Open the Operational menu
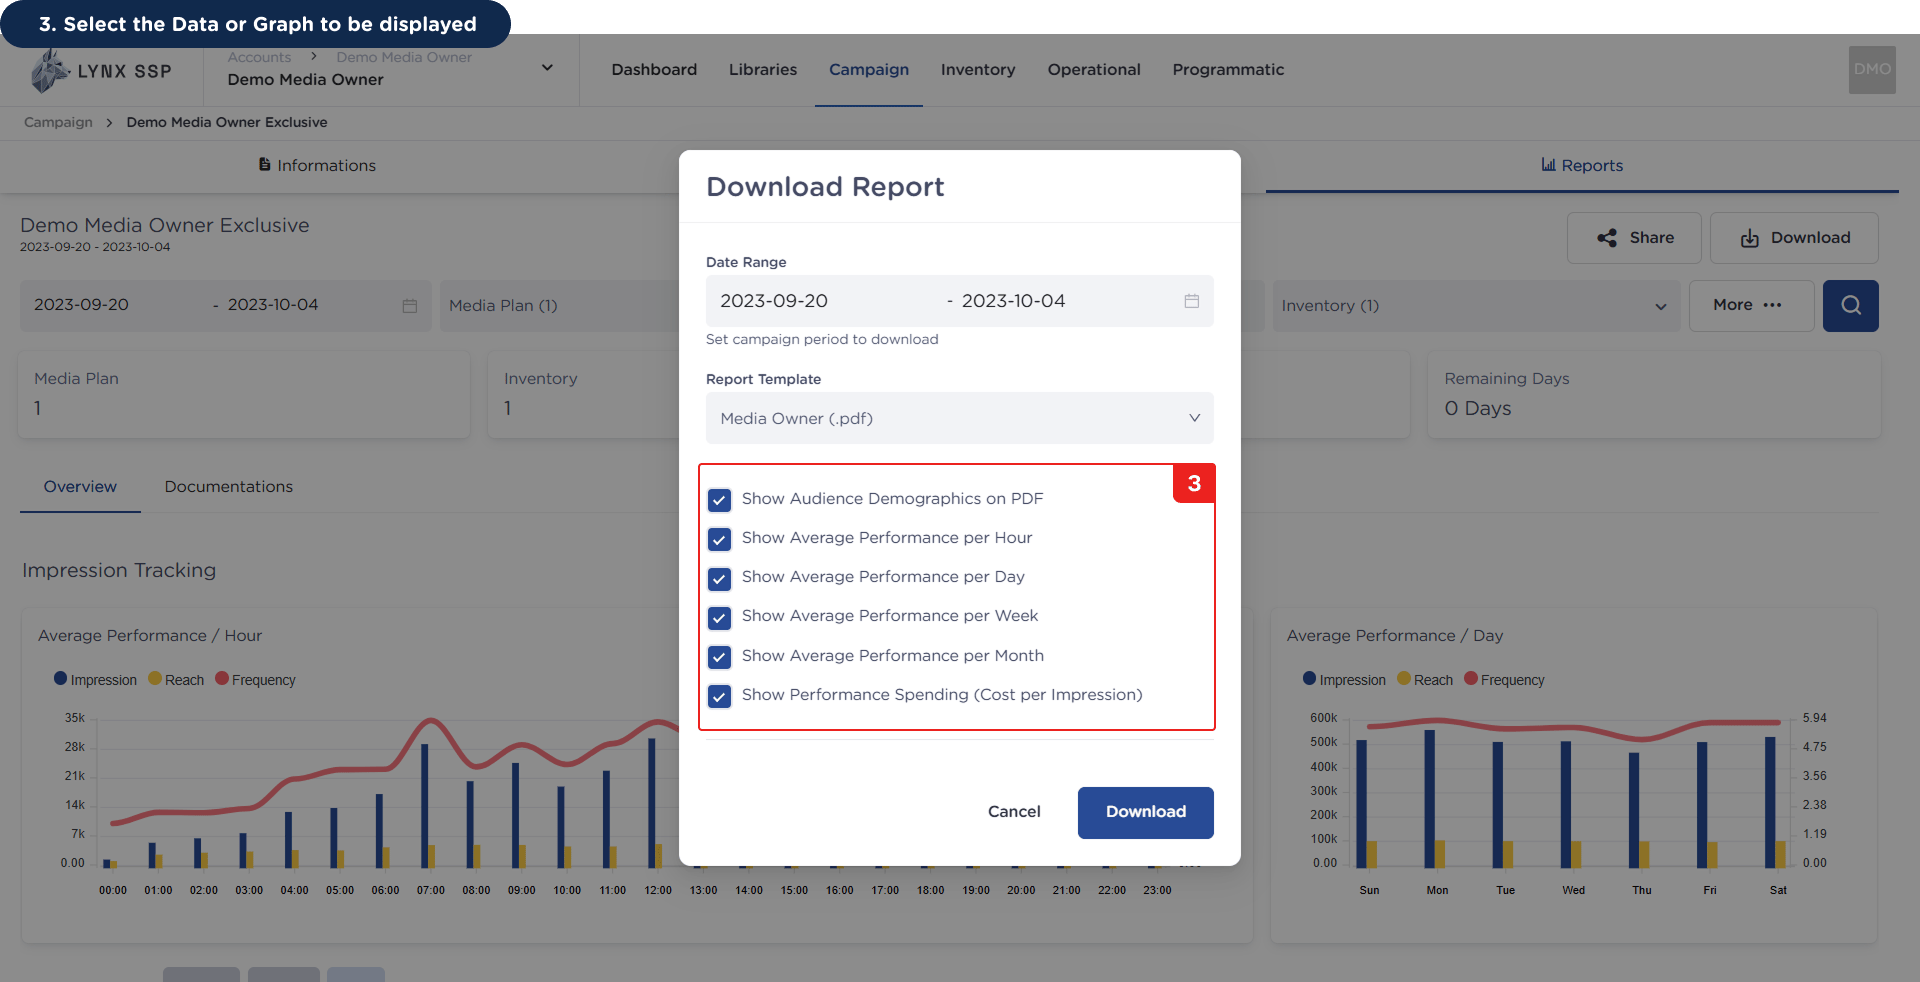This screenshot has width=1920, height=982. coord(1094,70)
